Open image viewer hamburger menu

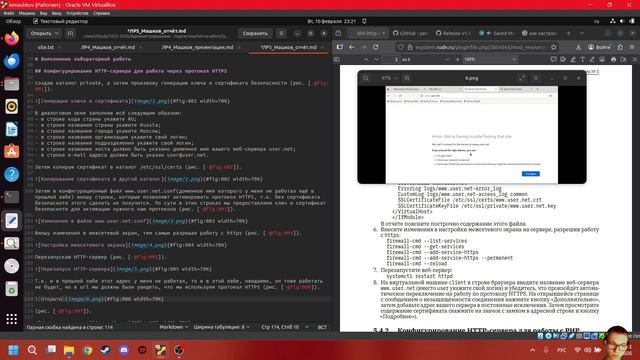536,78
